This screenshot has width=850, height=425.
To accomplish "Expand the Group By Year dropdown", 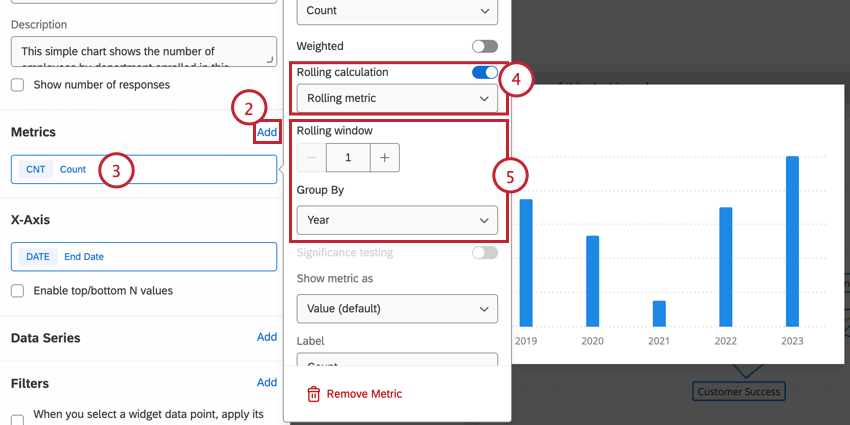I will click(397, 220).
